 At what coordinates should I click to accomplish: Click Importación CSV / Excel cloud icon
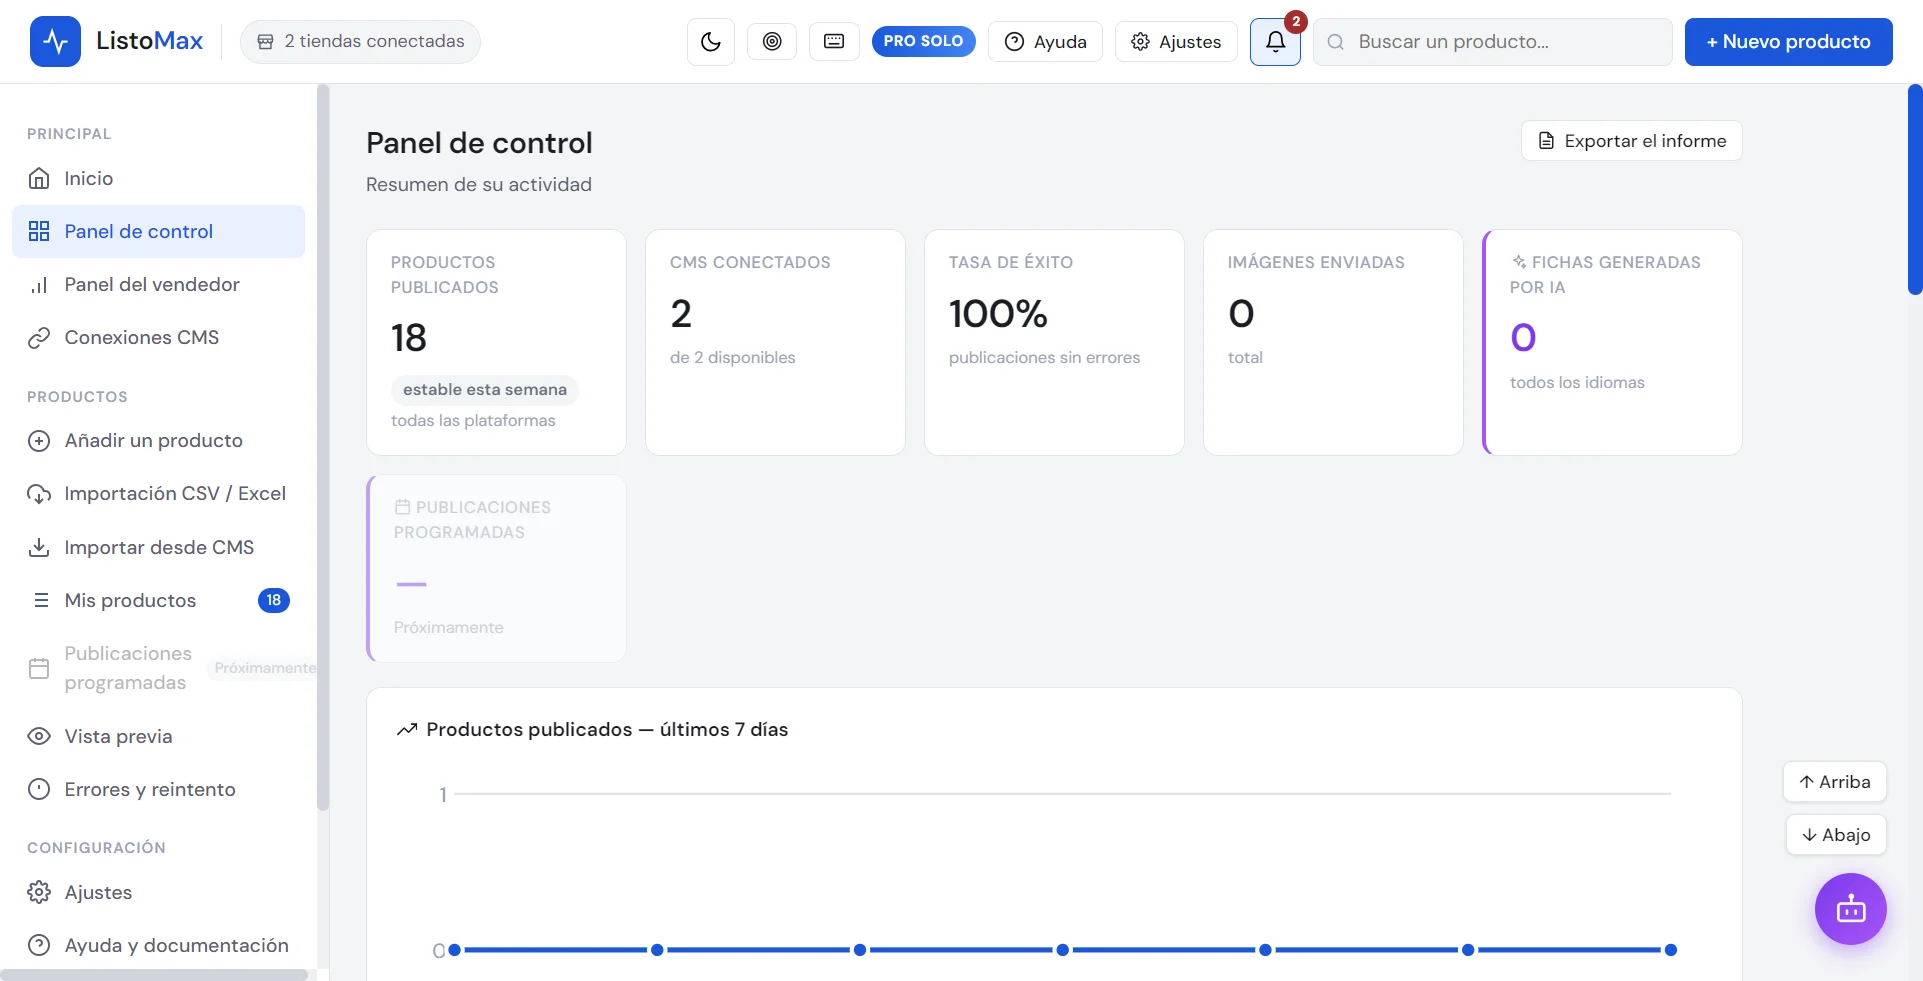tap(39, 494)
